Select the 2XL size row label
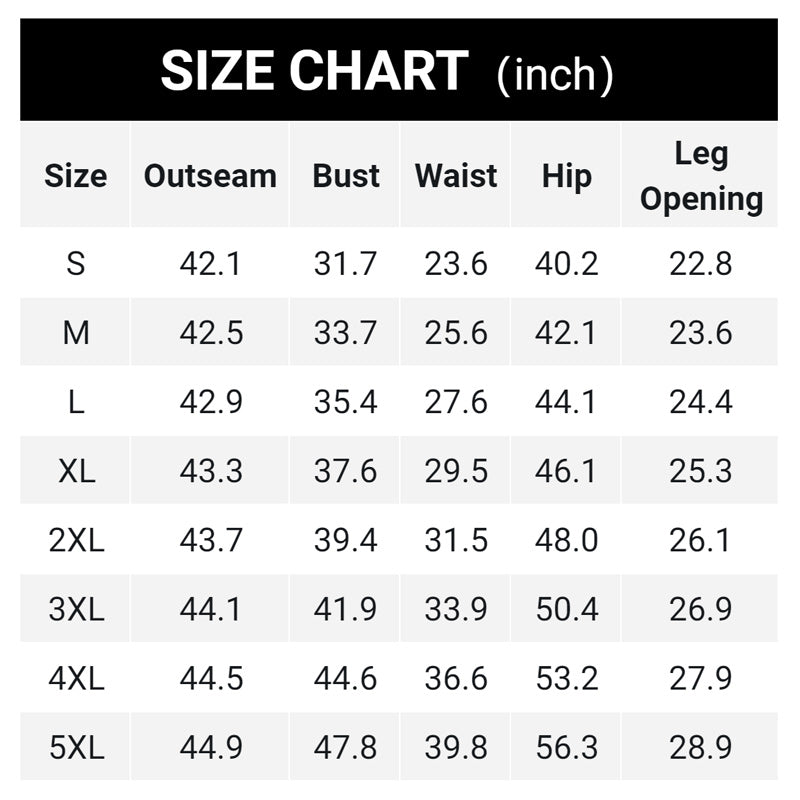The width and height of the screenshot is (800, 800). tap(76, 540)
